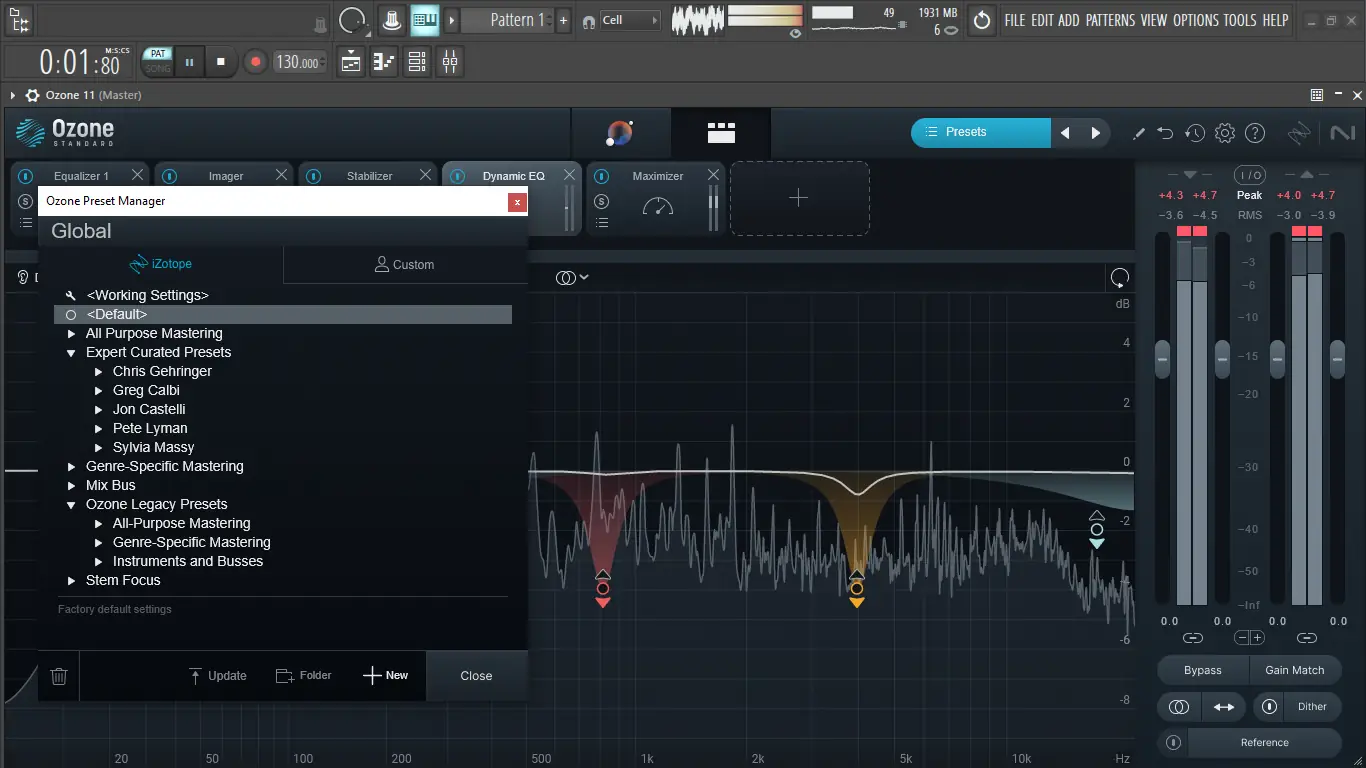The height and width of the screenshot is (768, 1366).
Task: Add a new module using plus placeholder
Action: click(x=799, y=198)
